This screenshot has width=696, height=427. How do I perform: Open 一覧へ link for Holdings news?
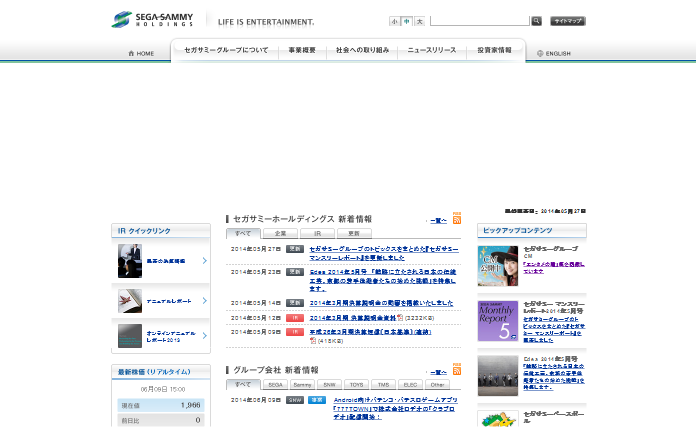pos(438,221)
